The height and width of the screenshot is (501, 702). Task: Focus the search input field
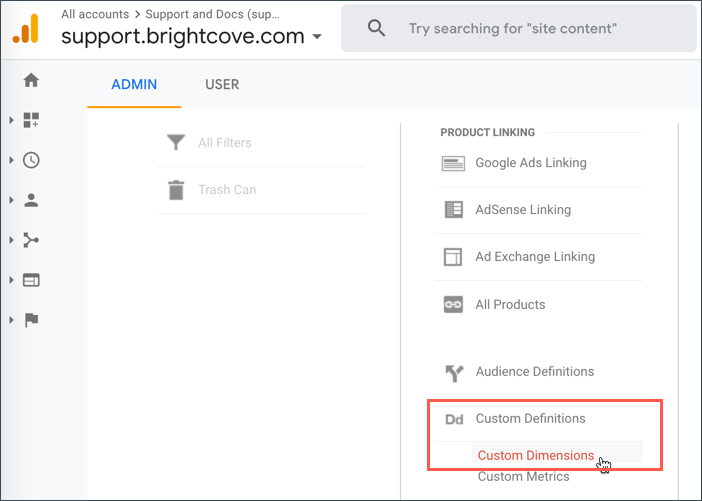pyautogui.click(x=518, y=28)
